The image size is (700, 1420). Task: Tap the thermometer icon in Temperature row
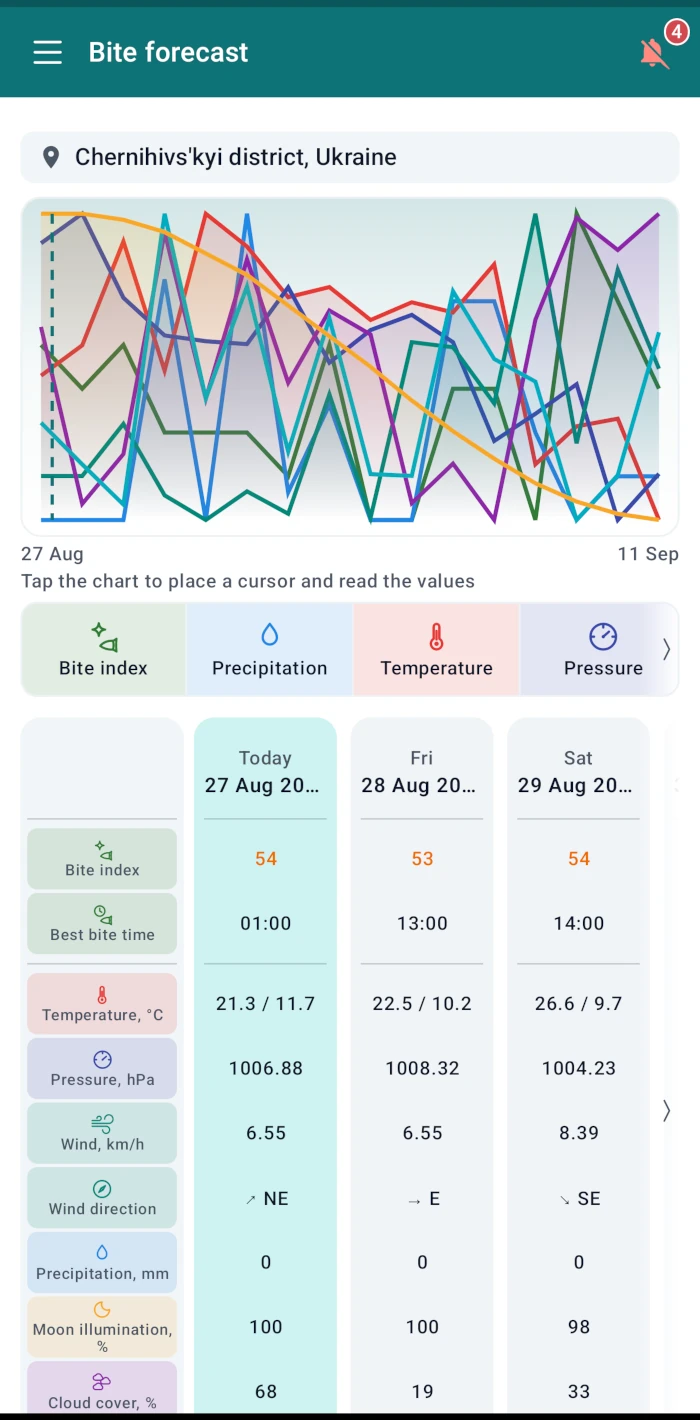point(102,995)
